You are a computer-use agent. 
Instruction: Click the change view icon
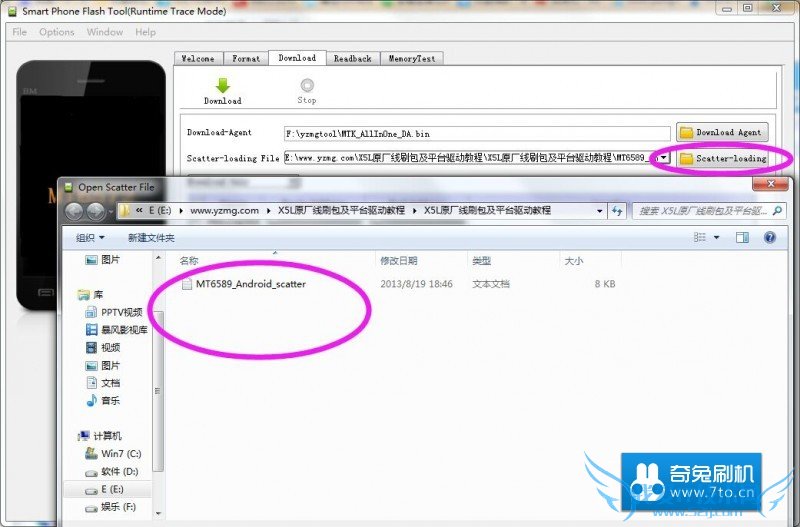pyautogui.click(x=699, y=237)
